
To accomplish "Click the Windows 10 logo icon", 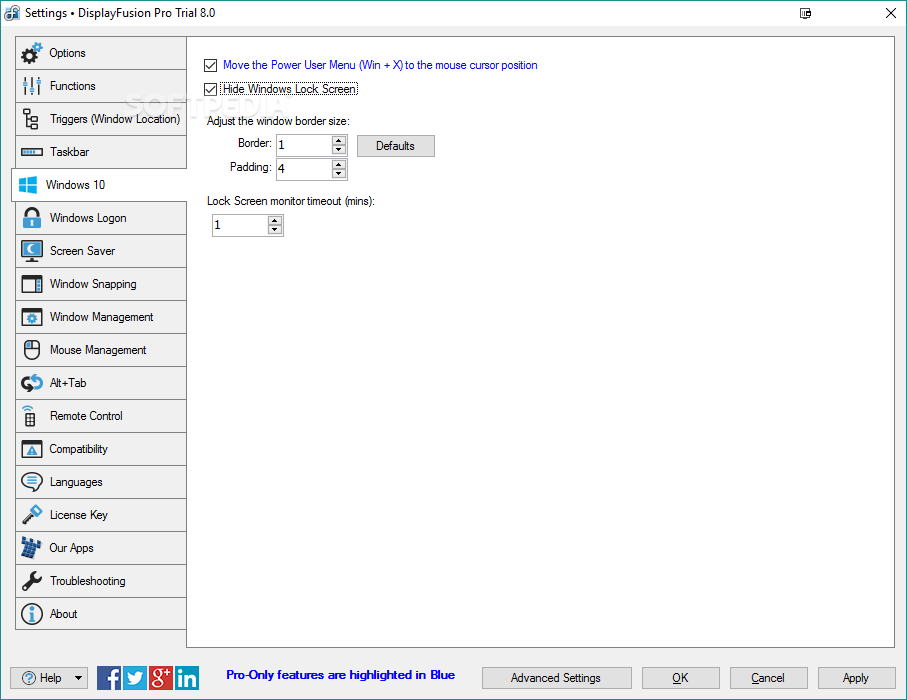I will [28, 185].
